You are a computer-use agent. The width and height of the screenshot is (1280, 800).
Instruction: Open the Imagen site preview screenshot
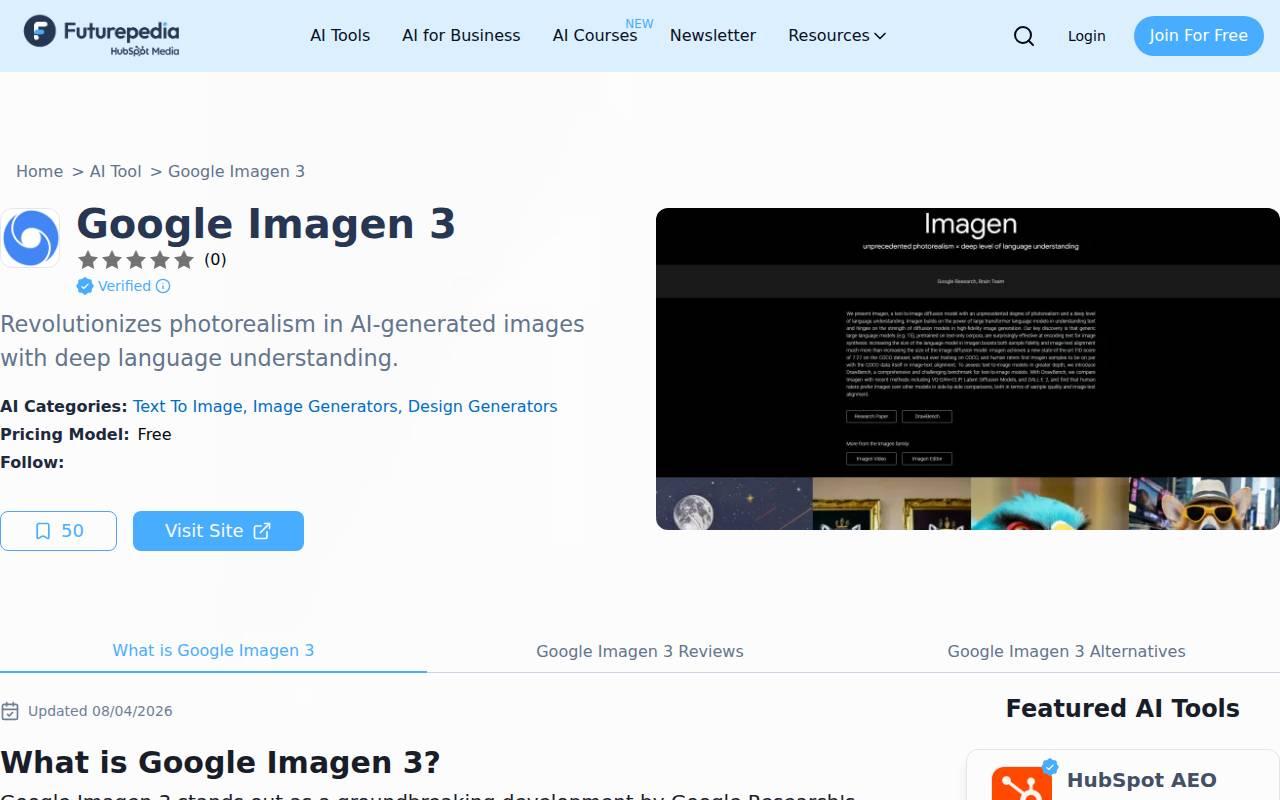[x=968, y=369]
